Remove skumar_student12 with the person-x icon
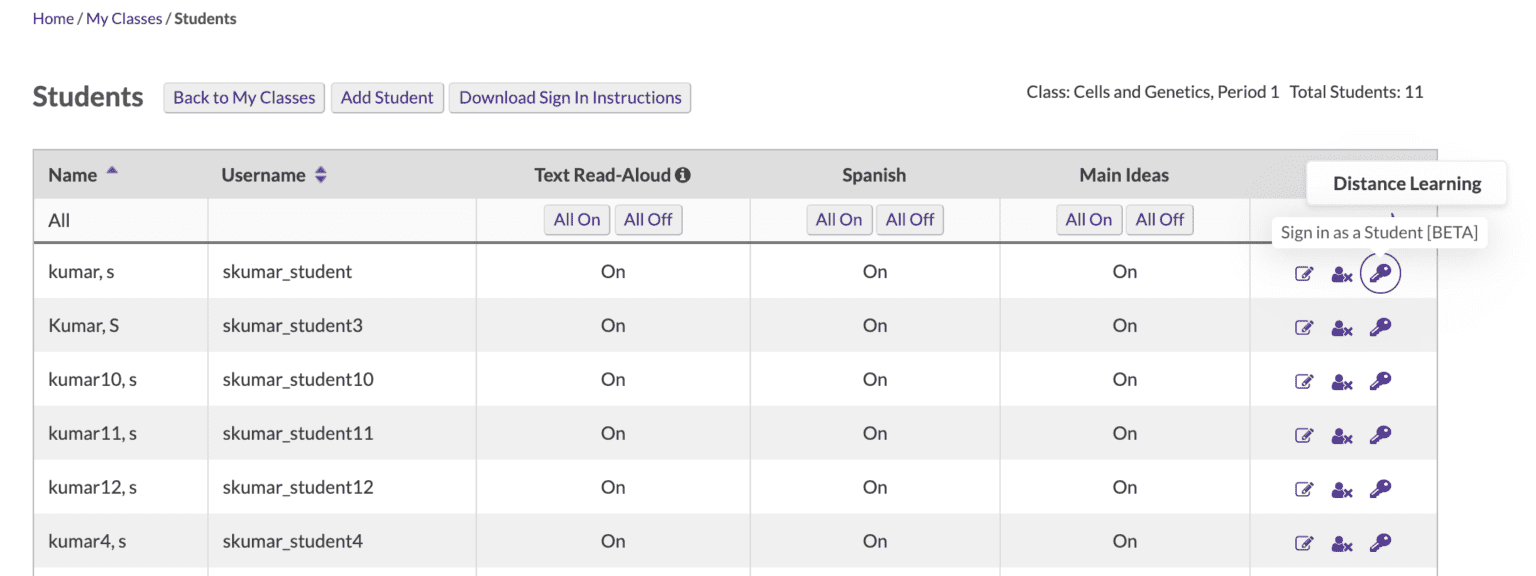 point(1341,489)
